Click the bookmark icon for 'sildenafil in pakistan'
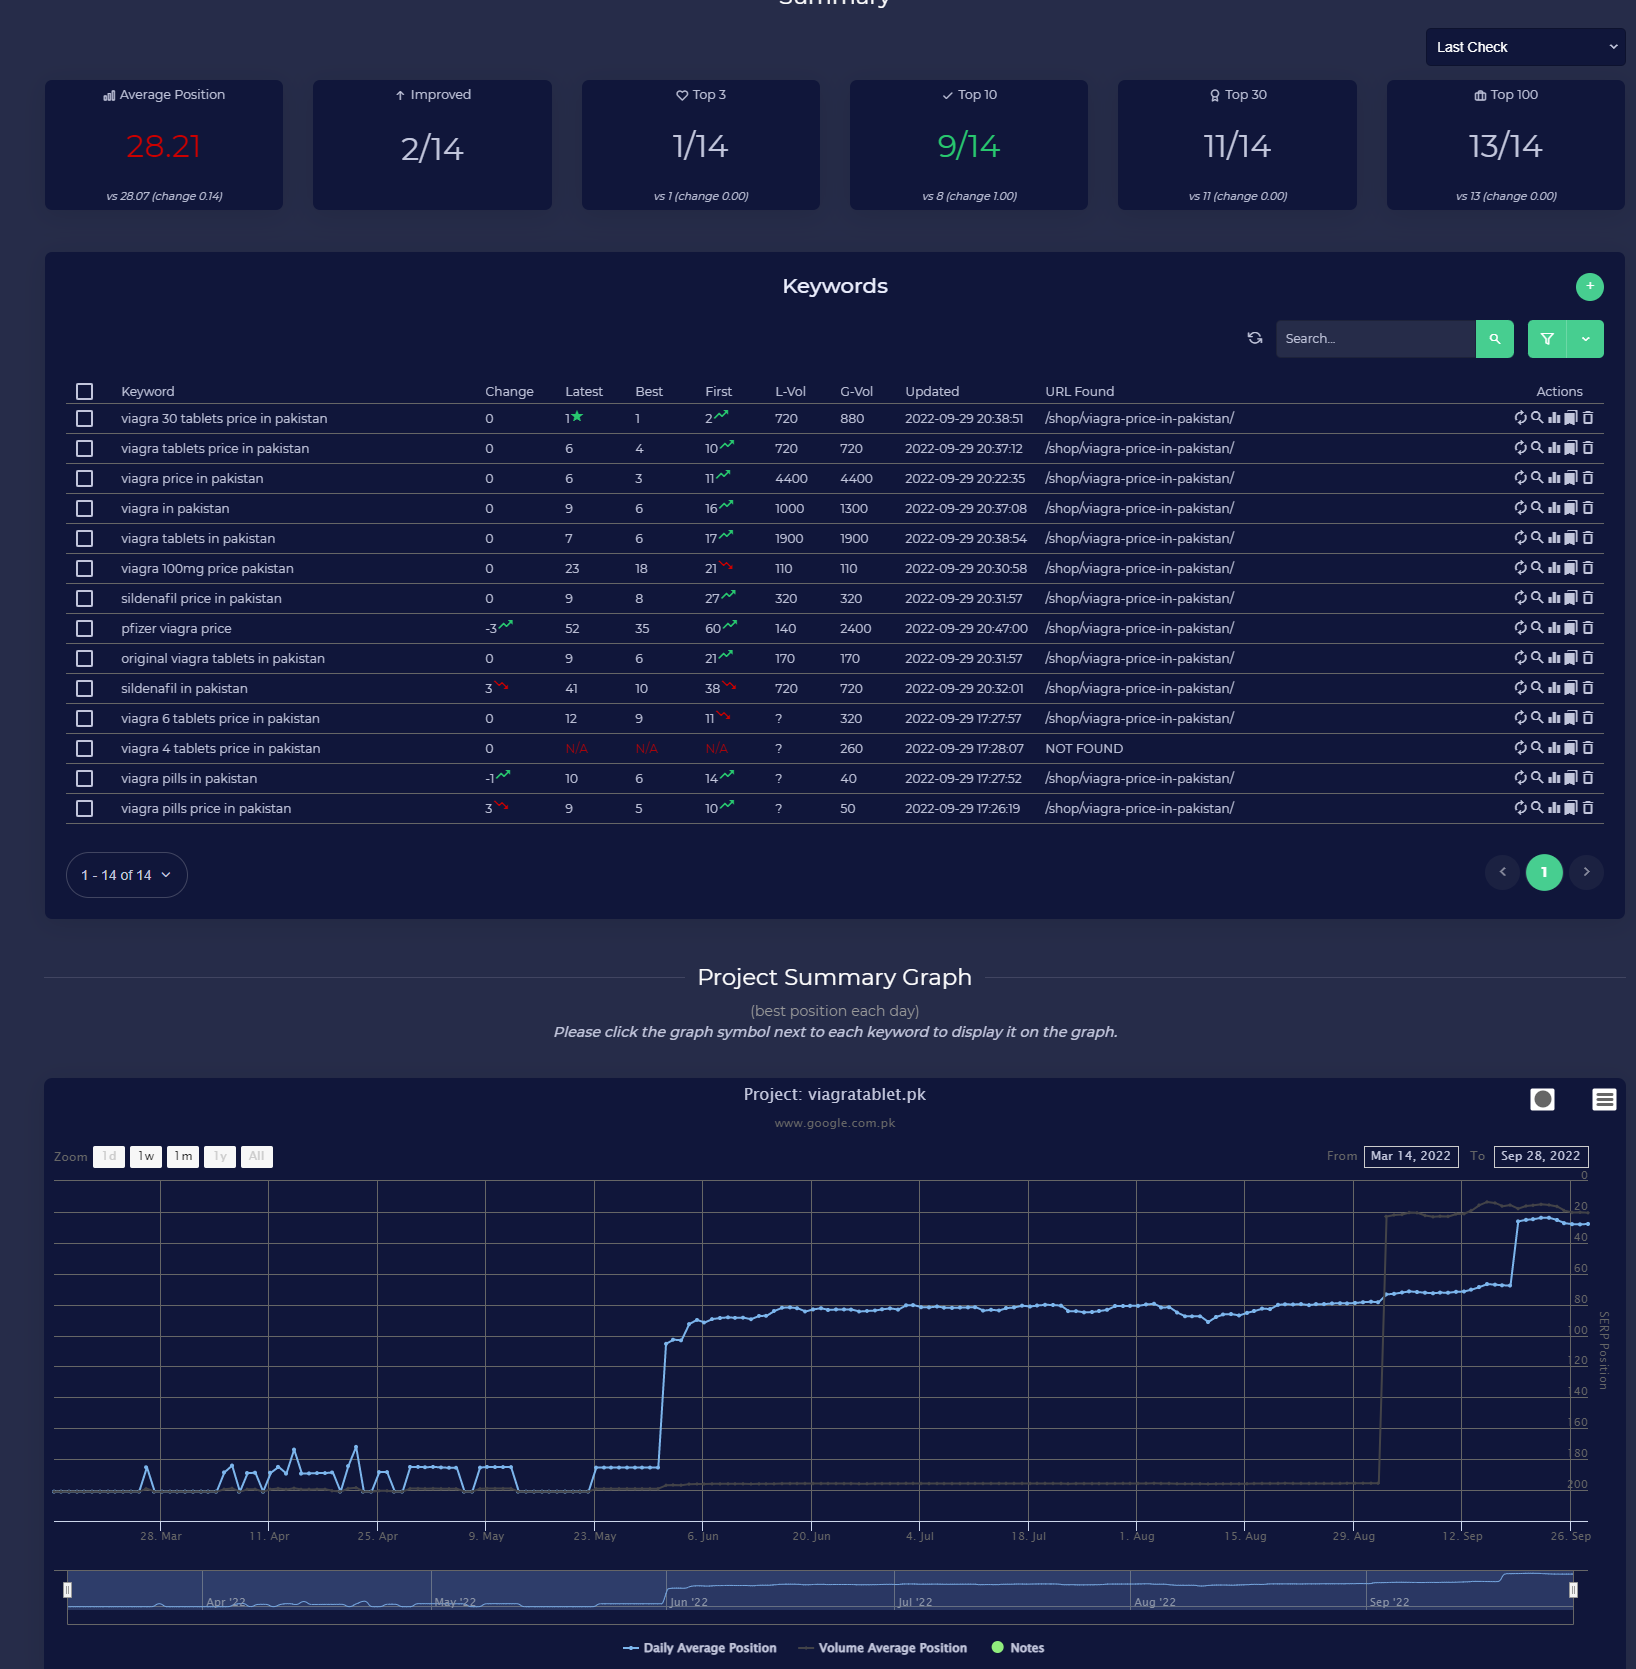 1571,688
